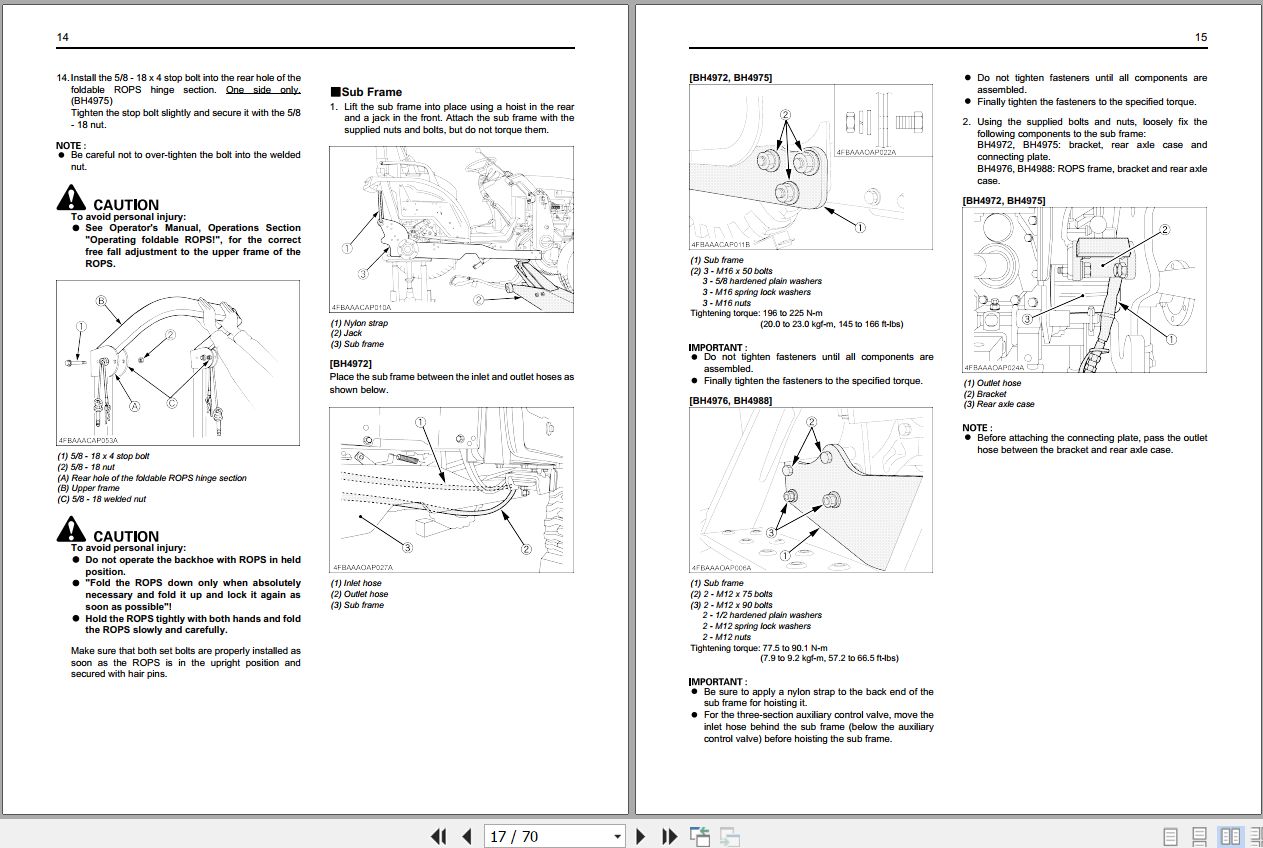Select continuous scrolling page layout
Image resolution: width=1263 pixels, height=848 pixels.
pyautogui.click(x=1199, y=836)
